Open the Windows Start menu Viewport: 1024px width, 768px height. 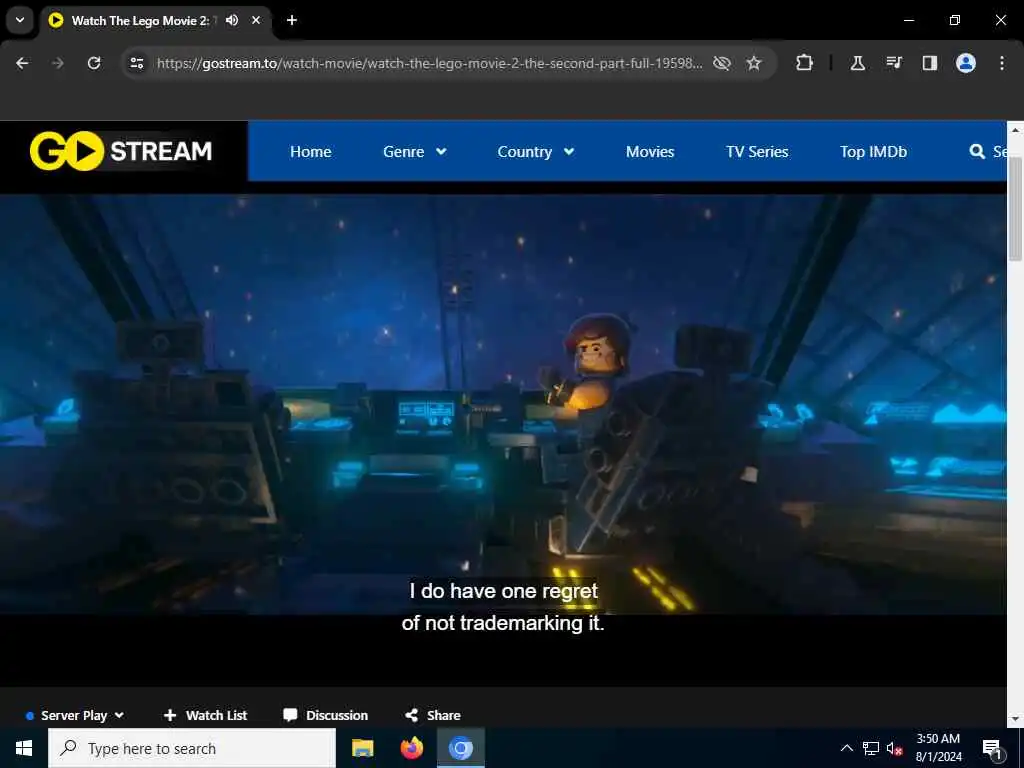click(24, 748)
